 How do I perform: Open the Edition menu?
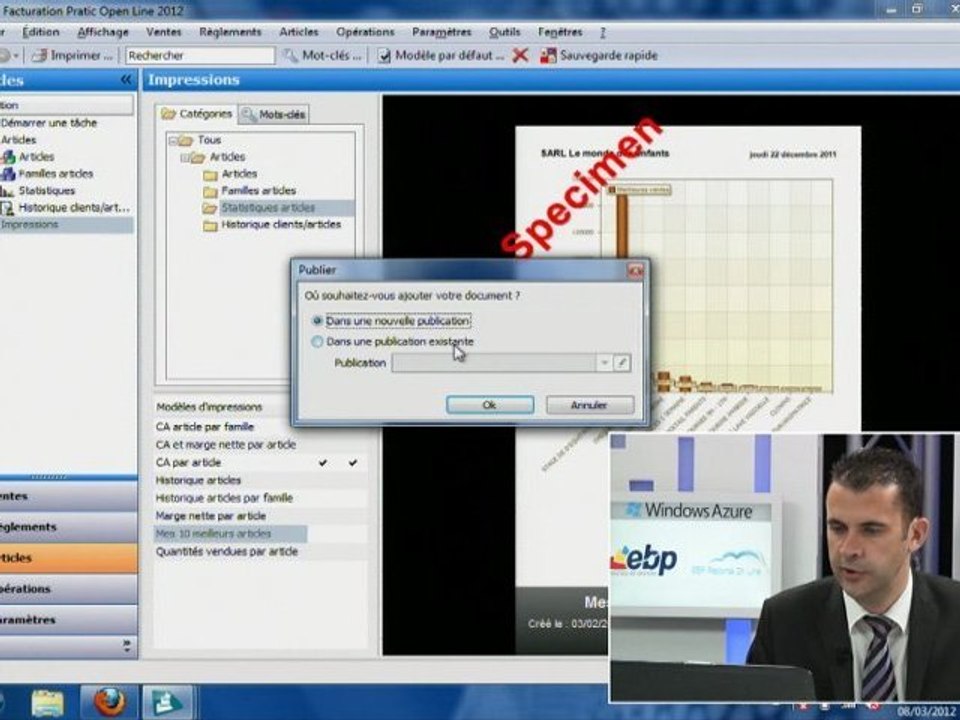point(41,32)
